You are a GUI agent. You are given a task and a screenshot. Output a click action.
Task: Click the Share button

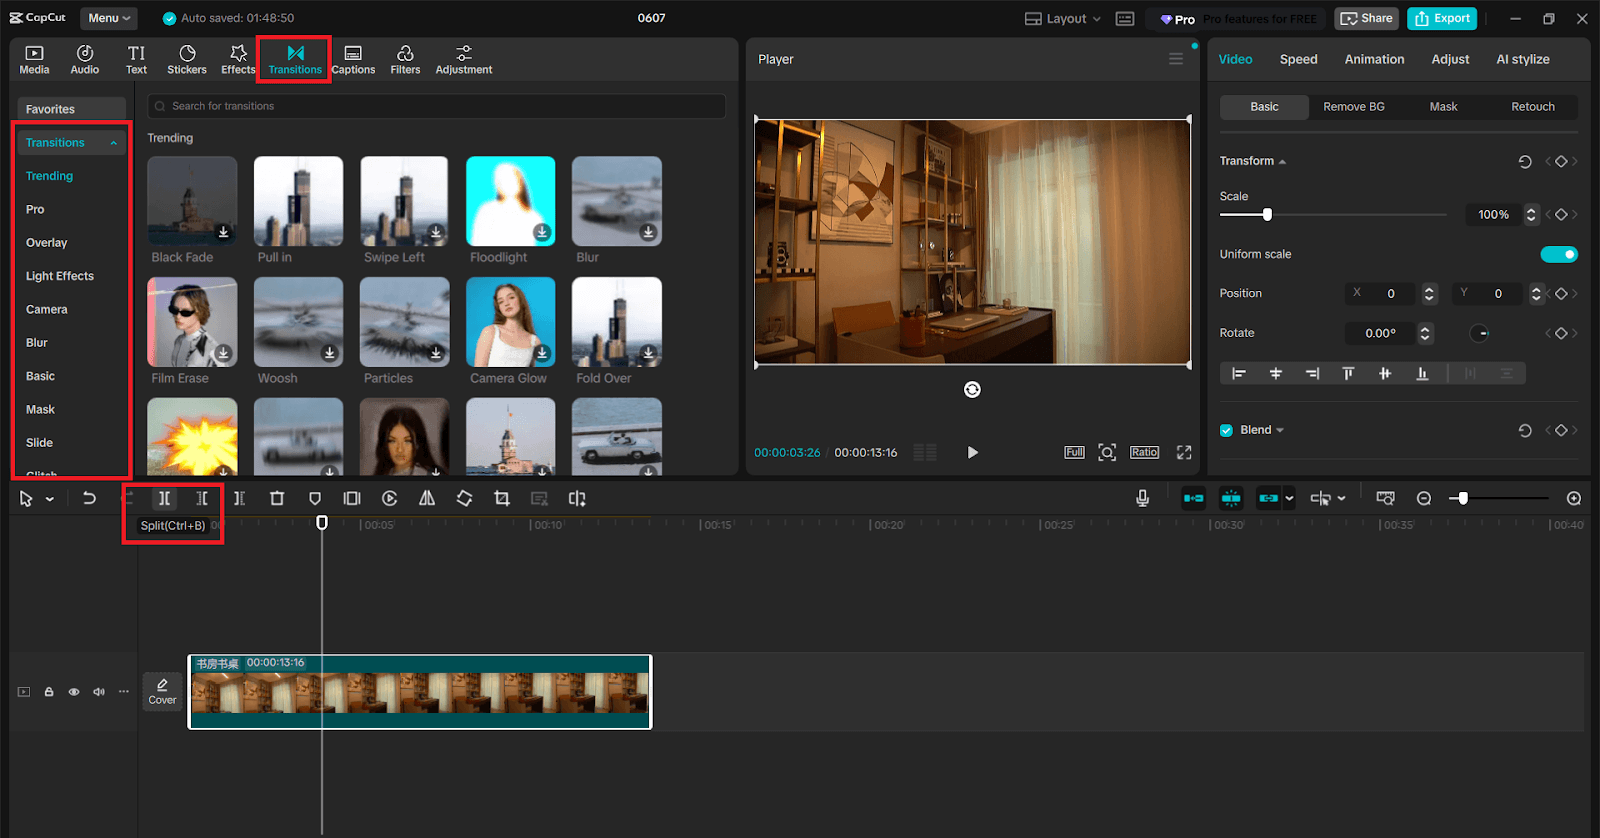(x=1366, y=18)
